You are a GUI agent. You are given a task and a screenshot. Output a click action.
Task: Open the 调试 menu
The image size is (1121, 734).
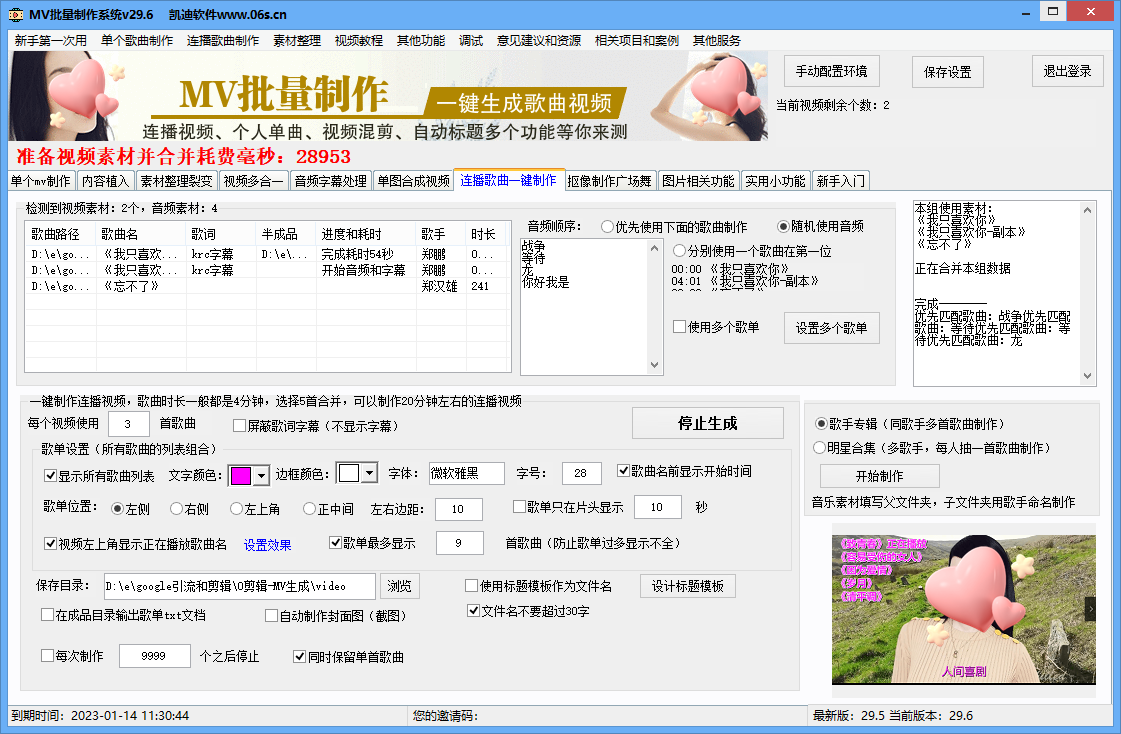(471, 41)
